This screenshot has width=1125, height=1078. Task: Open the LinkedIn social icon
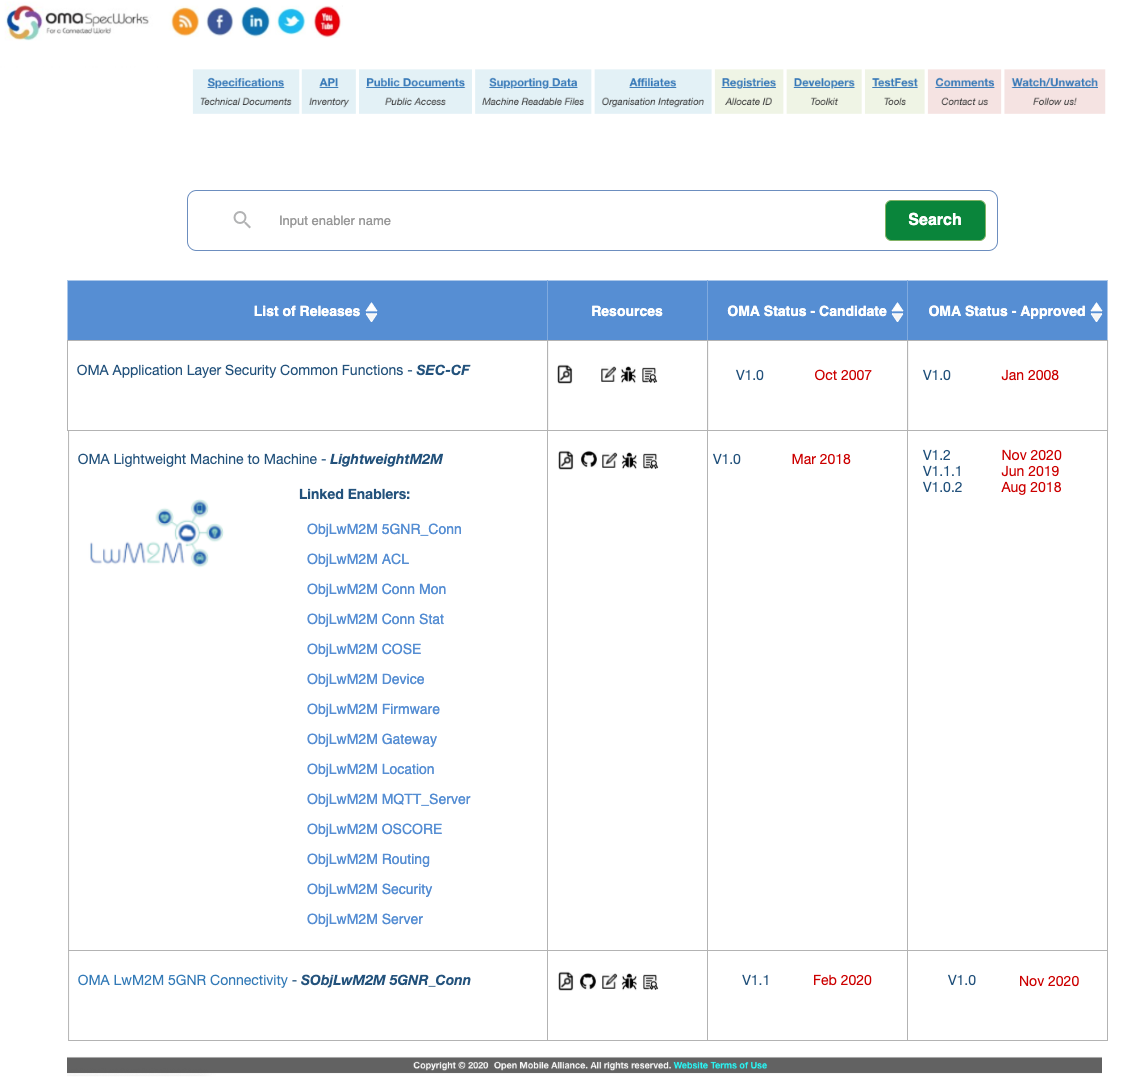(x=255, y=22)
